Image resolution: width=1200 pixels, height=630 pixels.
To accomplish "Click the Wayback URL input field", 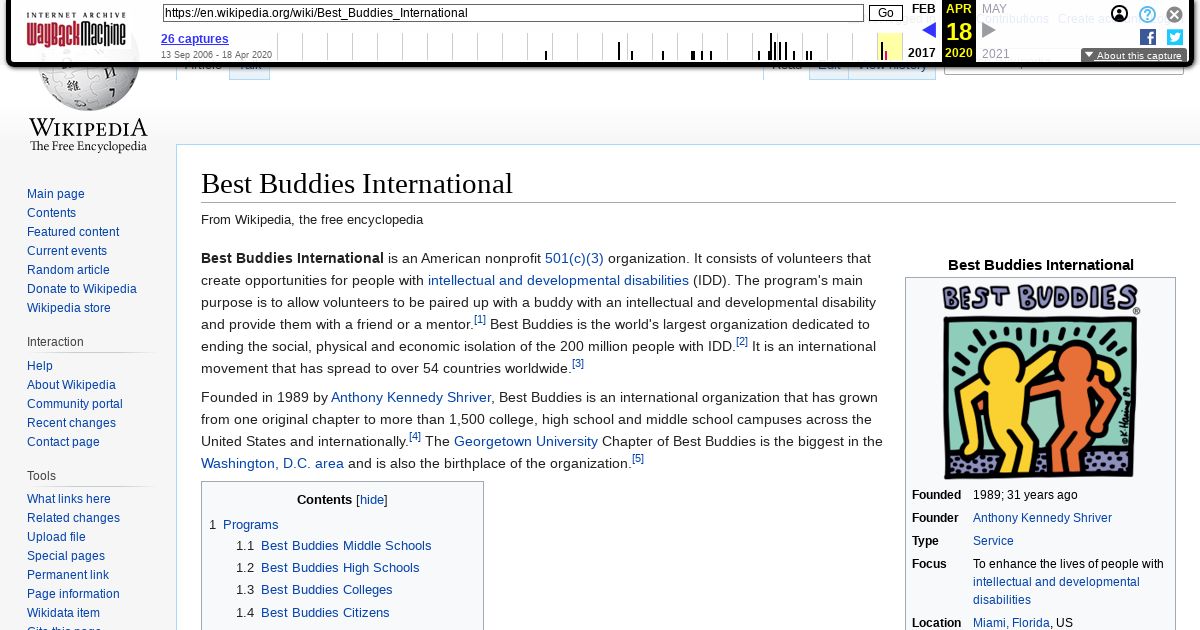I will click(x=513, y=13).
